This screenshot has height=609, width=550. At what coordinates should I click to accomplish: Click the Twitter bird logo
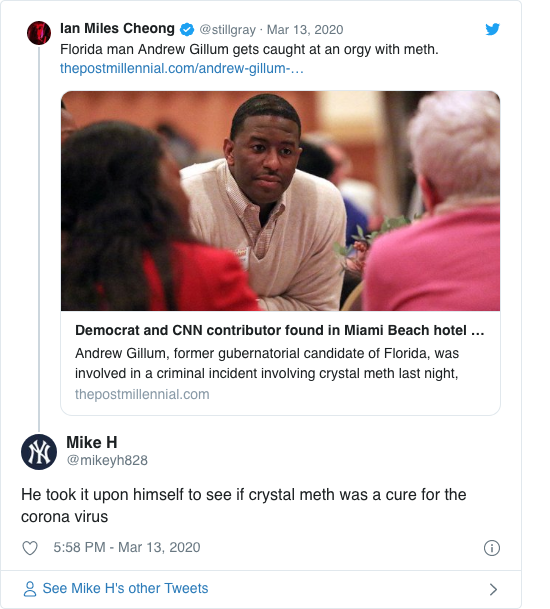492,29
